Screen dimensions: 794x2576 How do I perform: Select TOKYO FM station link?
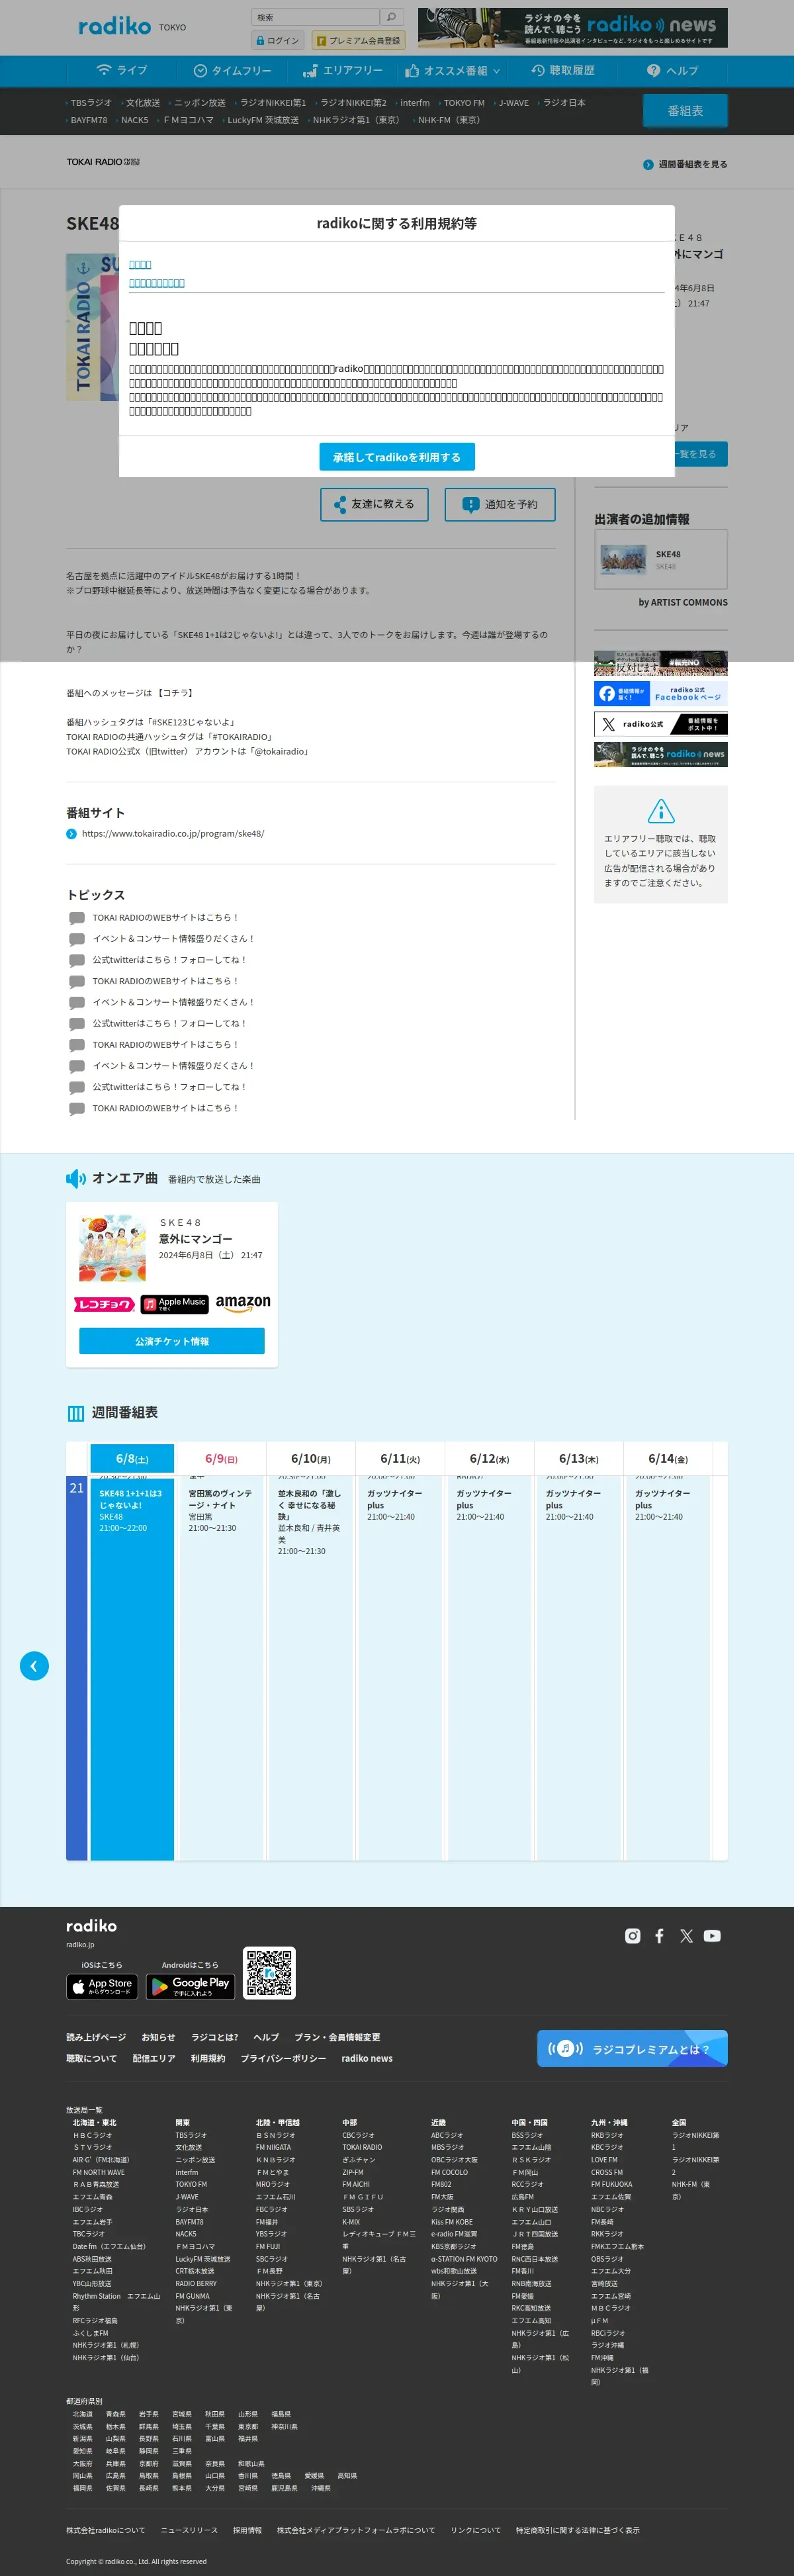[x=464, y=103]
